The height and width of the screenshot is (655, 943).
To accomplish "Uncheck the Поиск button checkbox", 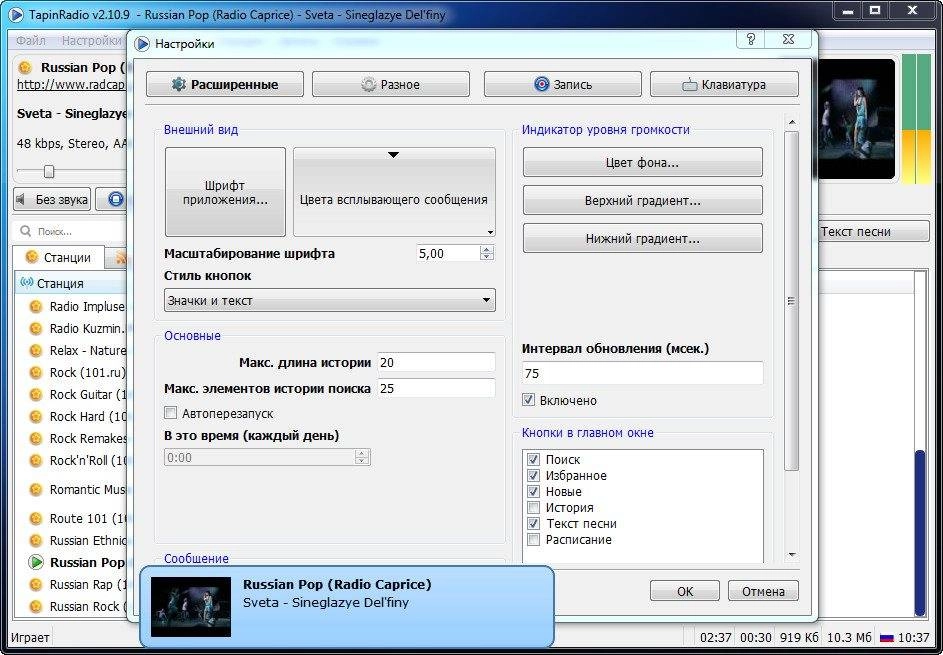I will pyautogui.click(x=533, y=460).
